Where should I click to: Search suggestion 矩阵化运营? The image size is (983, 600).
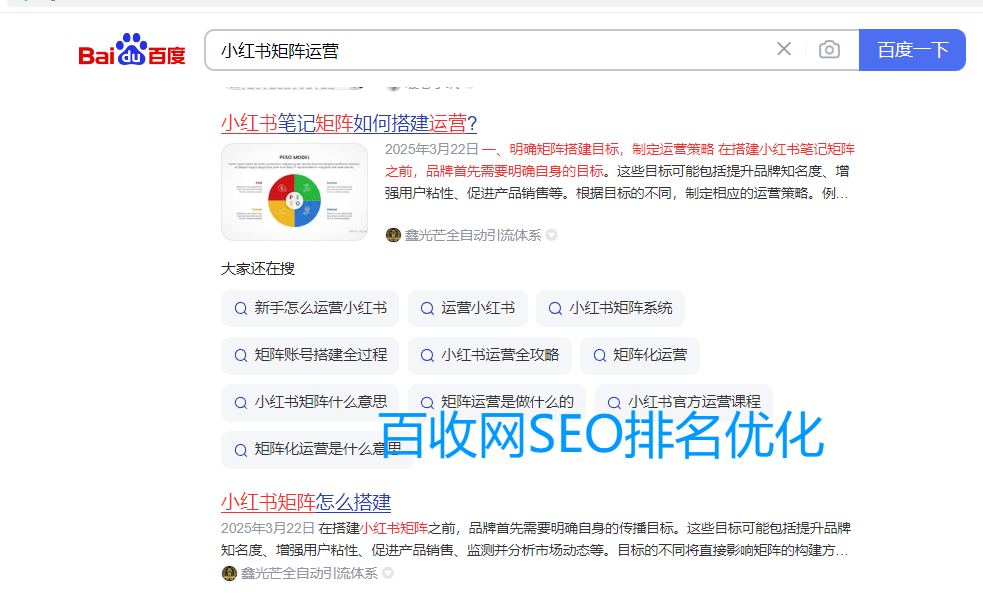pos(639,355)
